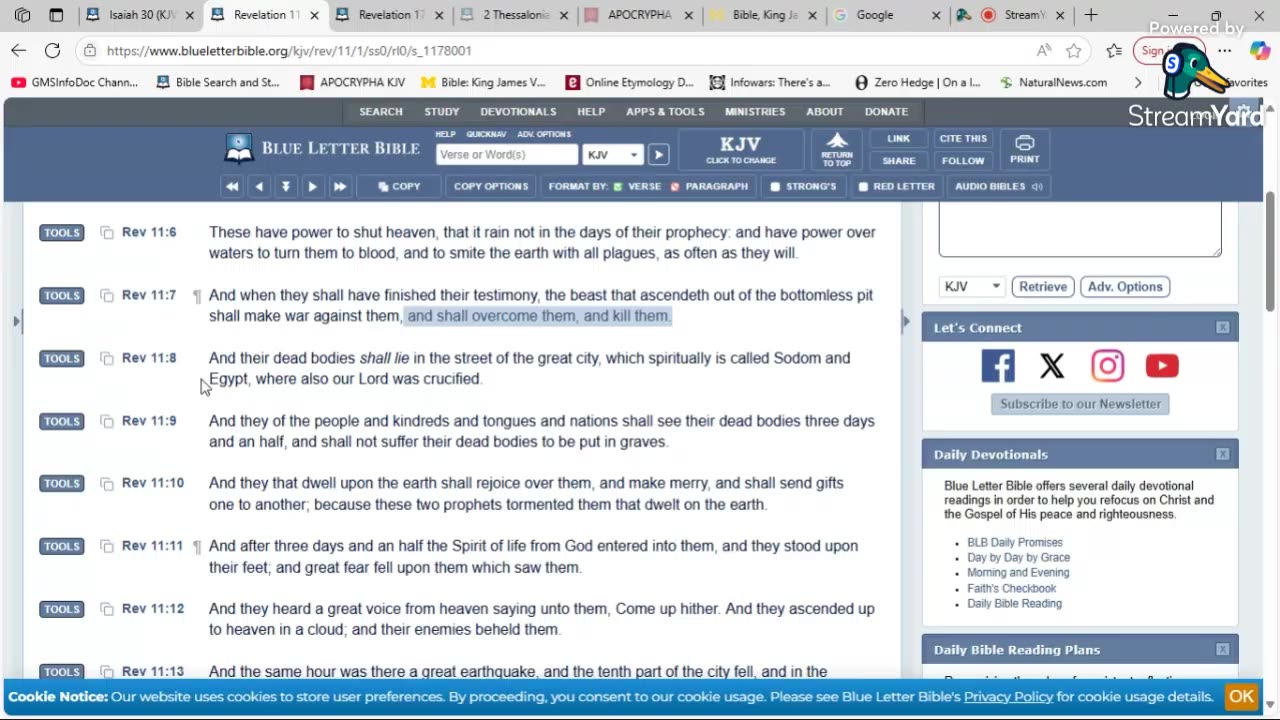
Task: Click the browser back arrow
Action: click(x=19, y=50)
